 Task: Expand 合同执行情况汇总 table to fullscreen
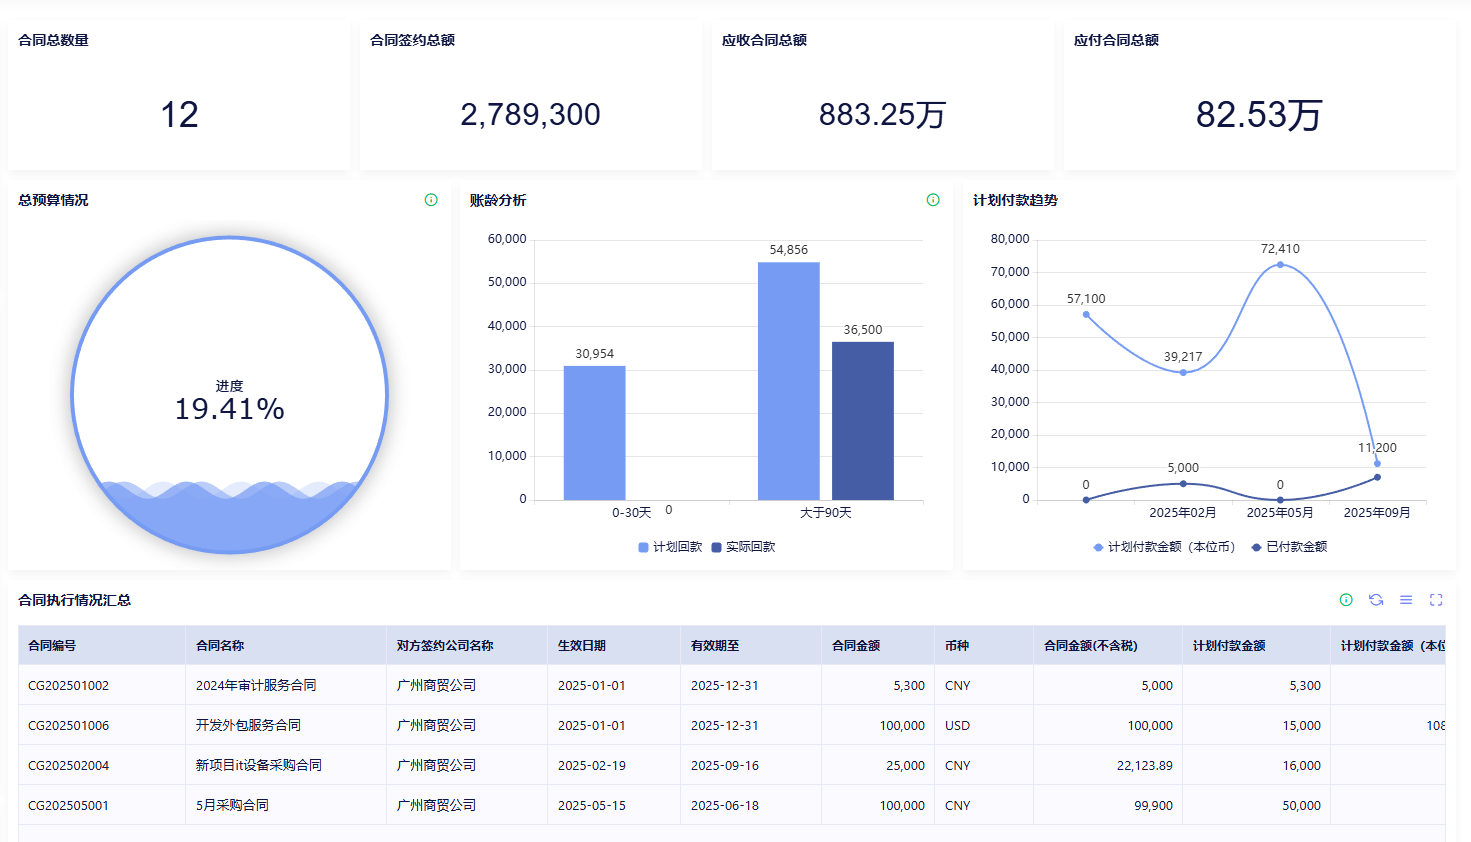1436,600
